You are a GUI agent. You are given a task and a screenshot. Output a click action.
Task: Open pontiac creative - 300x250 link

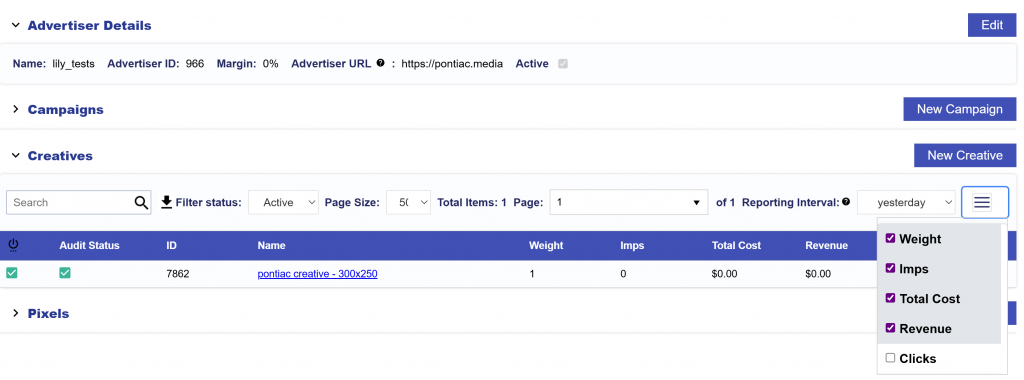(317, 274)
